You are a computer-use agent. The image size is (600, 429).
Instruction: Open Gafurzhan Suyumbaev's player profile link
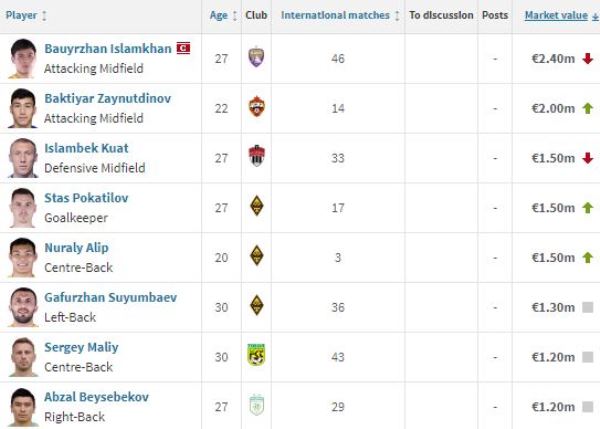[111, 297]
